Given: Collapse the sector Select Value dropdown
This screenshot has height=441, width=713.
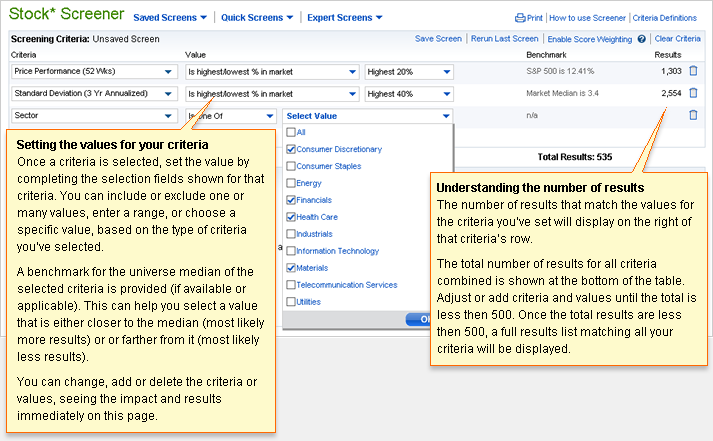Looking at the screenshot, I should coord(367,116).
